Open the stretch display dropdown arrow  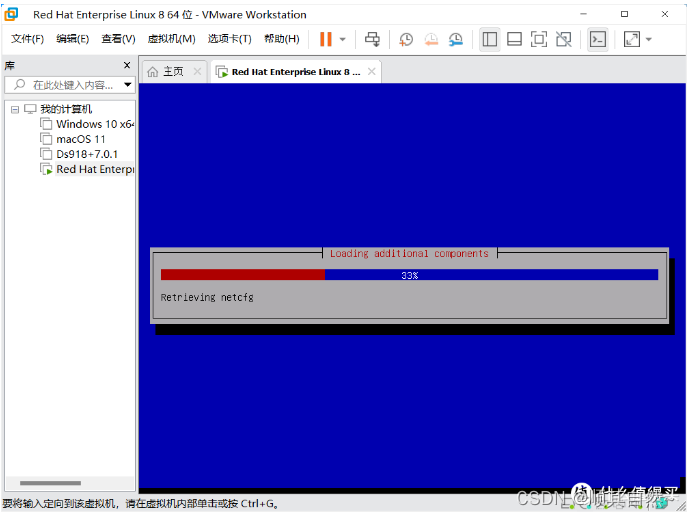tap(649, 40)
